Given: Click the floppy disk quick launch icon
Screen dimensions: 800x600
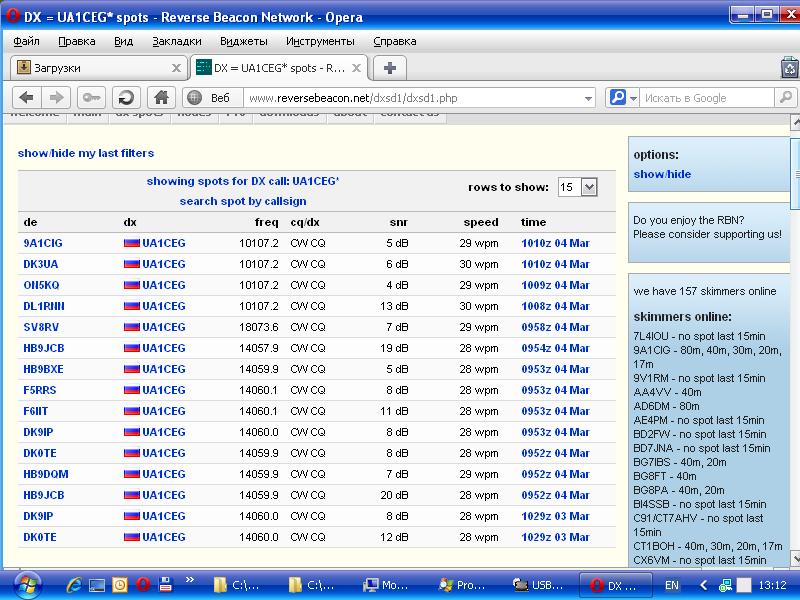Looking at the screenshot, I should click(x=165, y=585).
